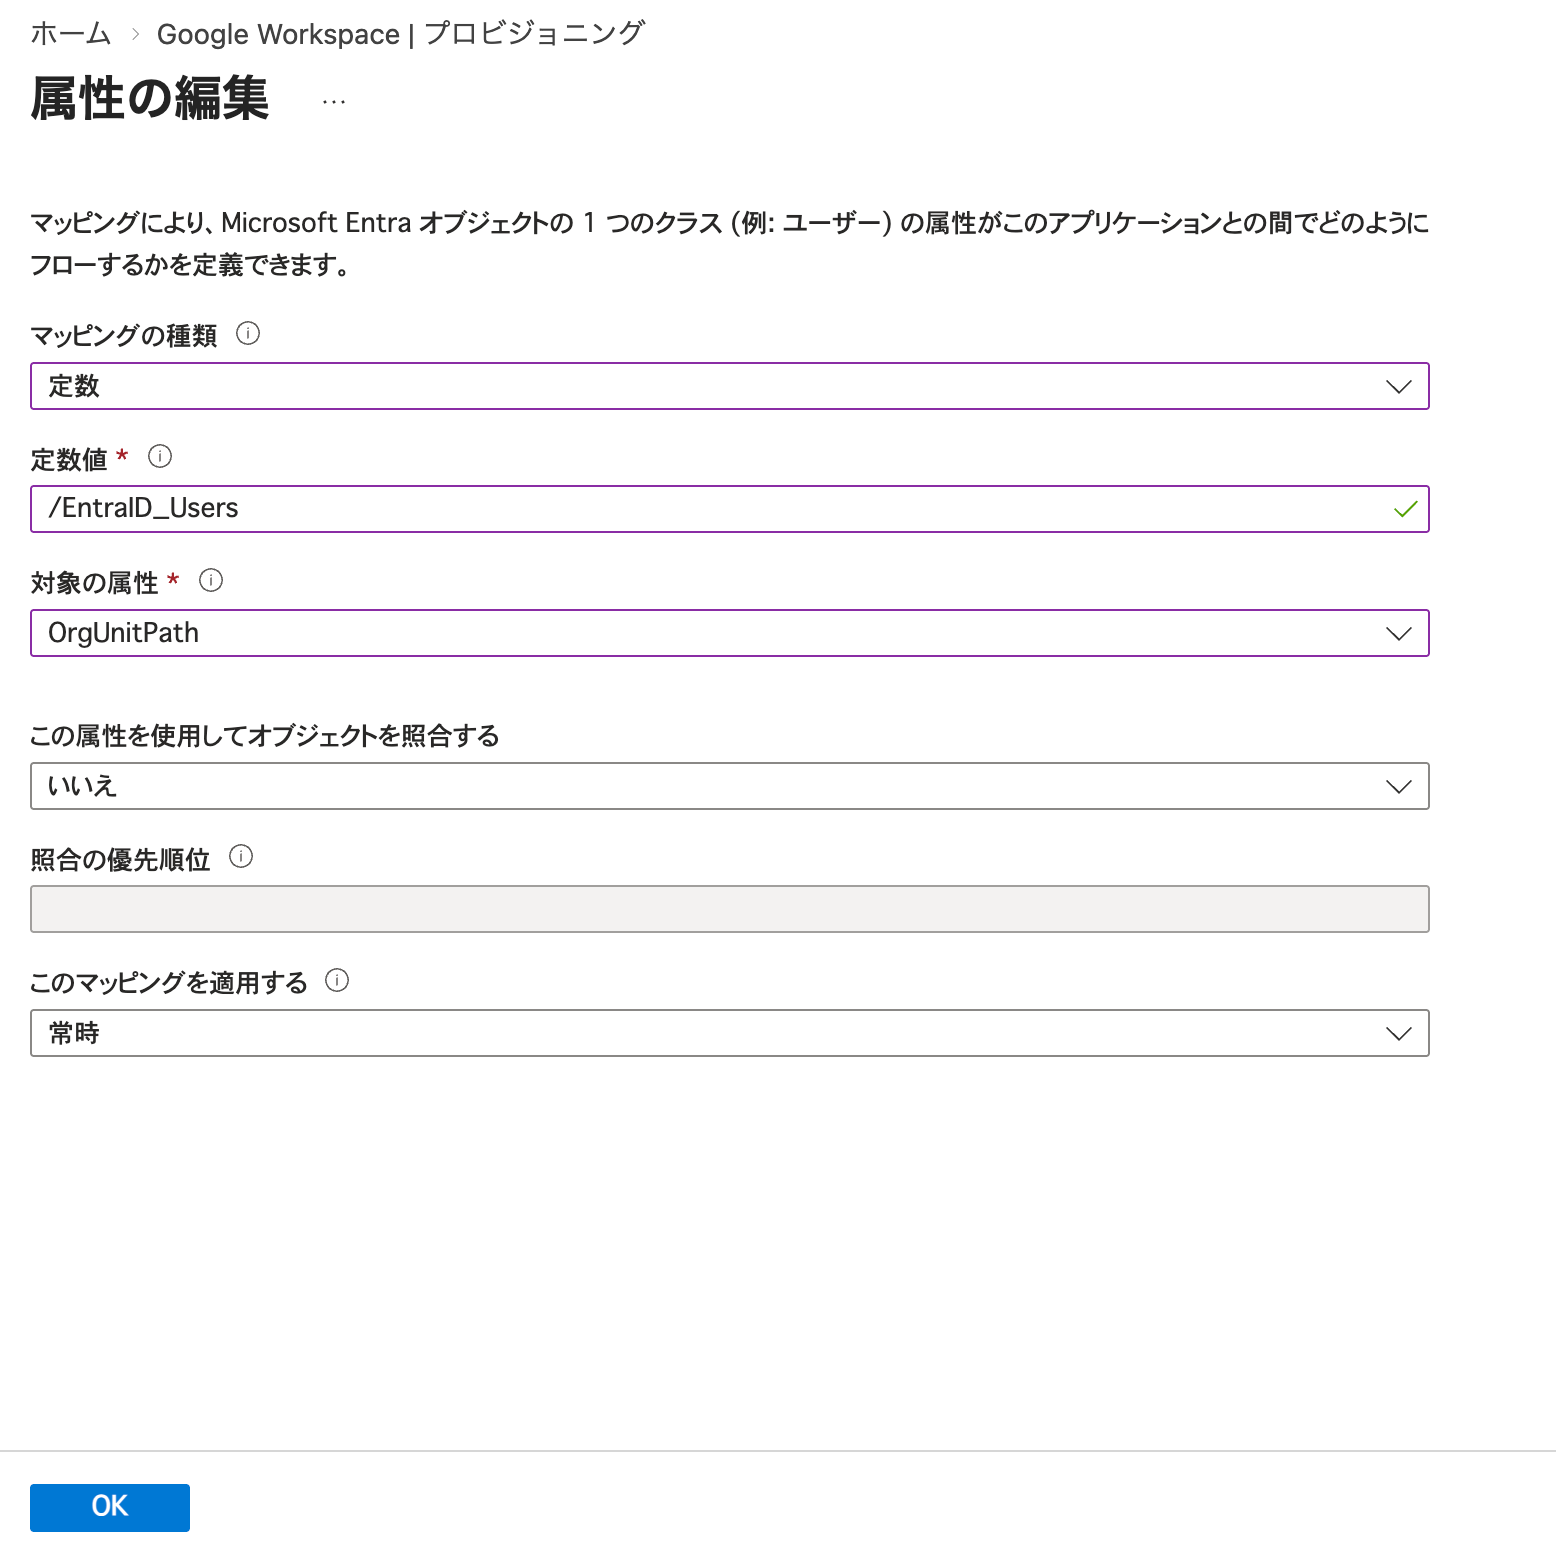This screenshot has width=1556, height=1546.
Task: Change オブジェクトを照合する selection from いいえ
Action: [x=1399, y=786]
